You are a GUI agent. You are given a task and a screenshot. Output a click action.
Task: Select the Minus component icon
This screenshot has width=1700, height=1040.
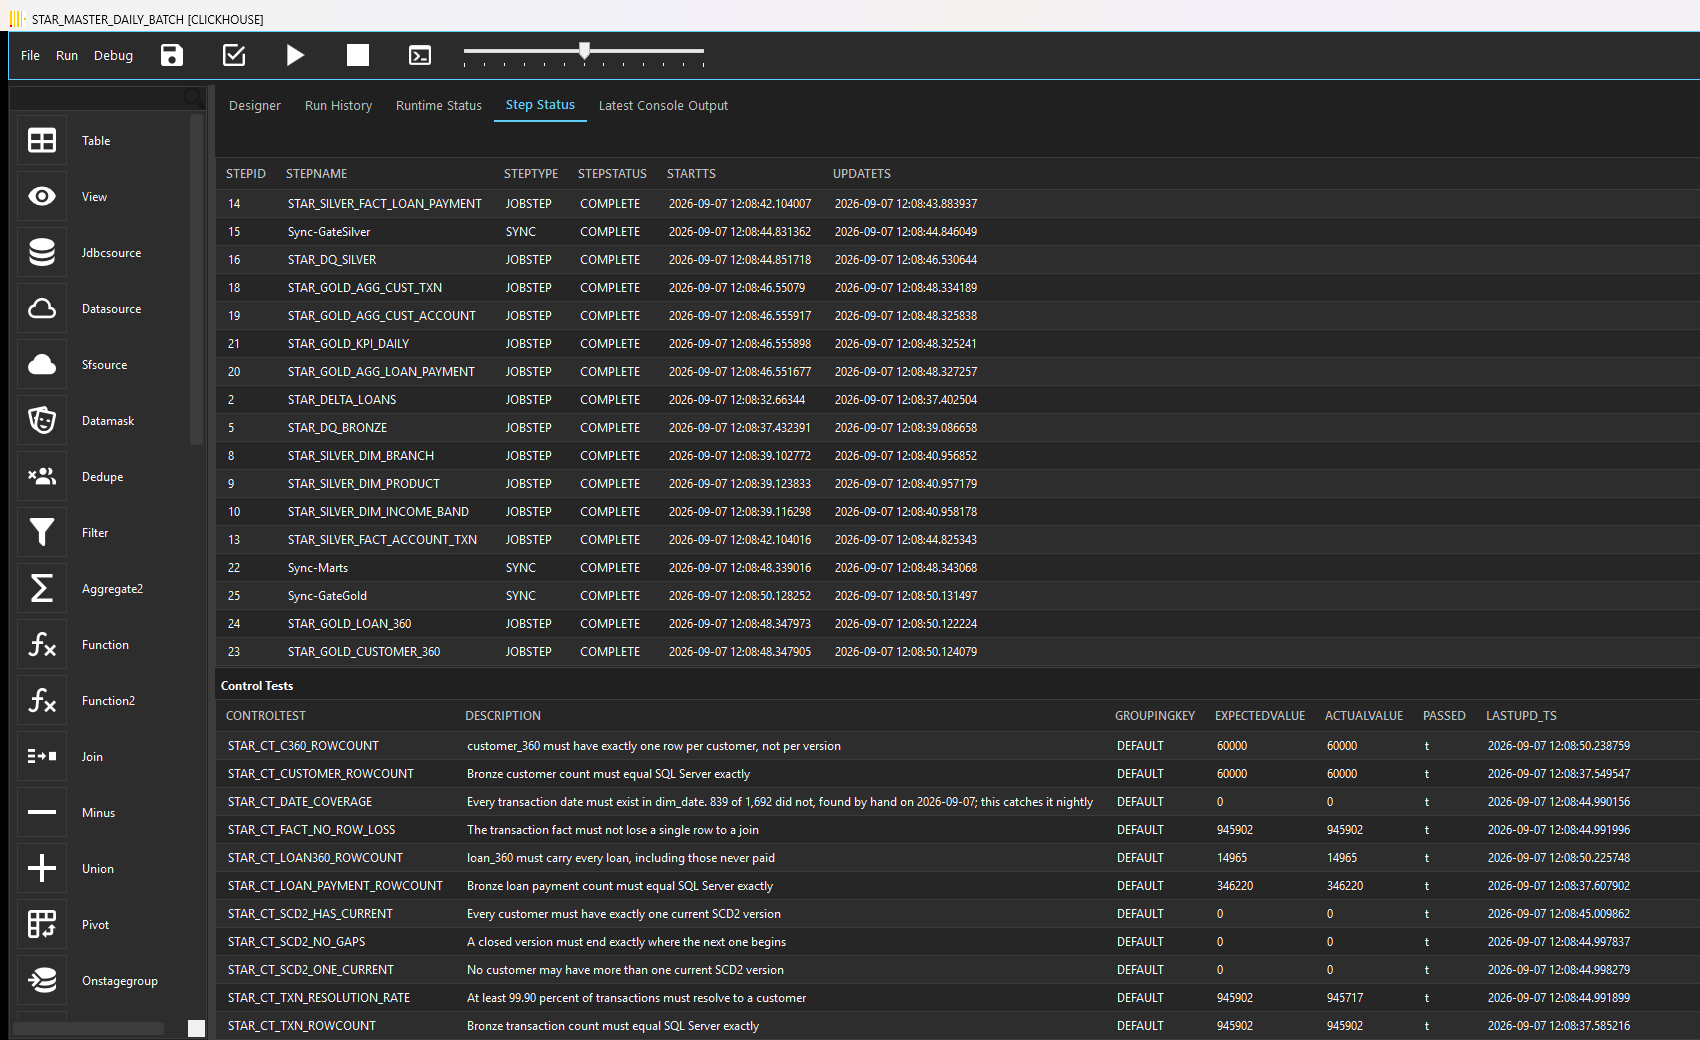[x=42, y=813]
